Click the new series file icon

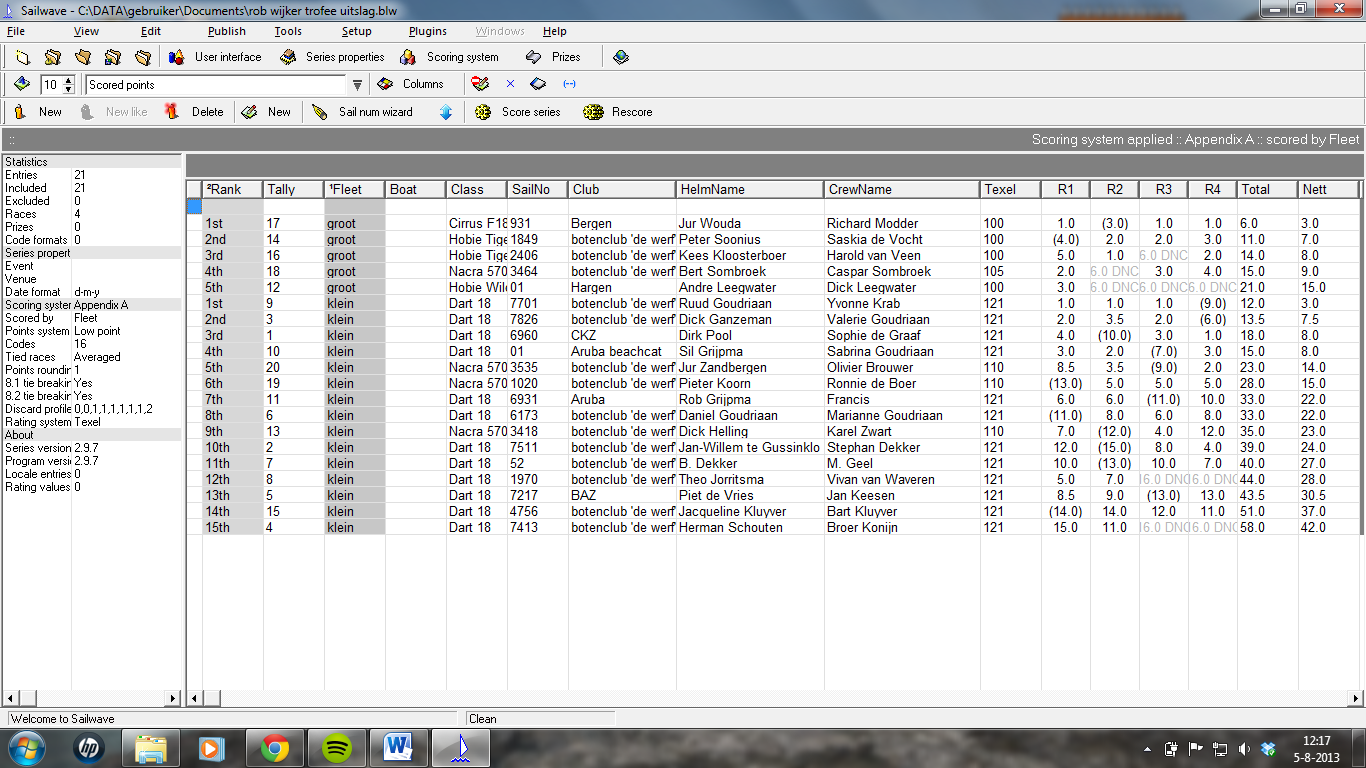(x=22, y=57)
